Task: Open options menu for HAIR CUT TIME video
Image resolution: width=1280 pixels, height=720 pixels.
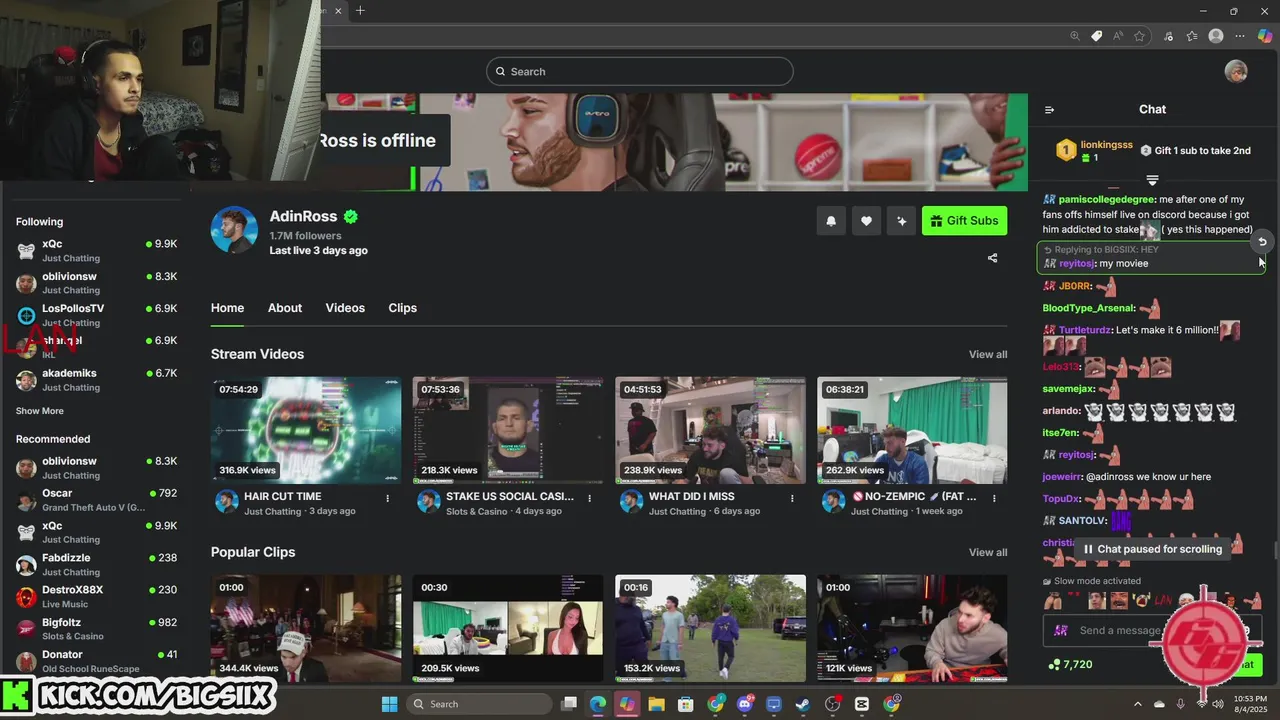Action: coord(387,497)
